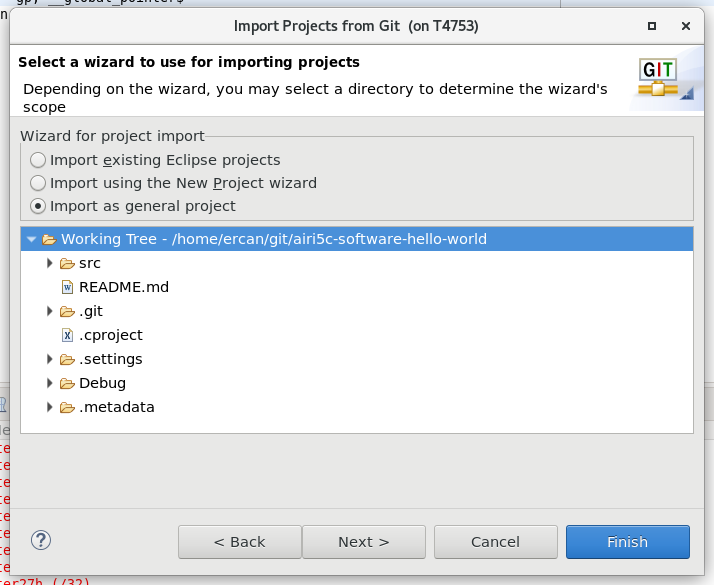This screenshot has width=714, height=585.
Task: Click the Working Tree folder icon
Action: (49, 239)
